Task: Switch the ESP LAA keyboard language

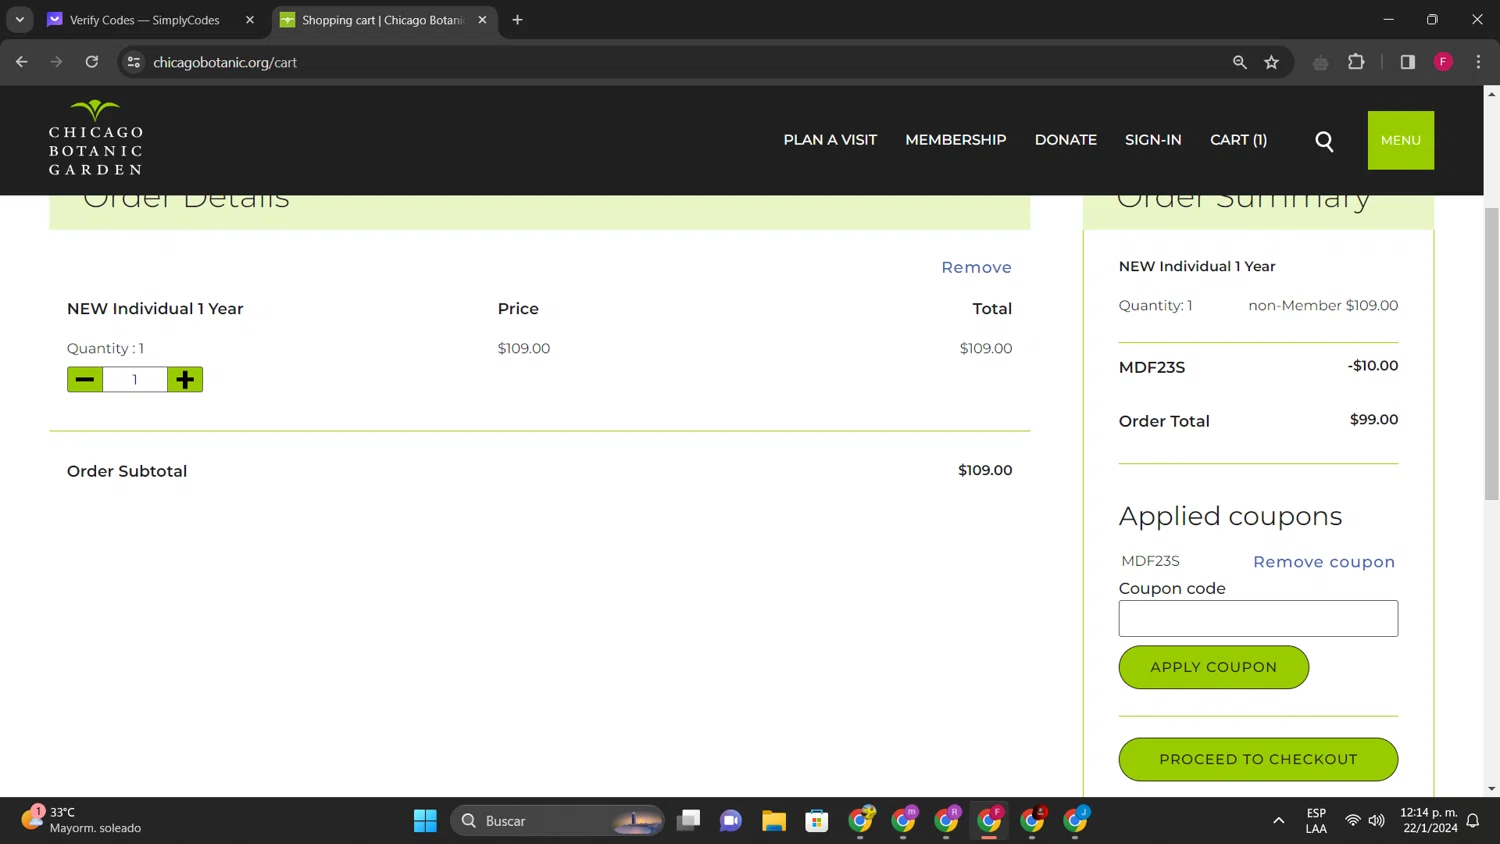Action: (1316, 821)
